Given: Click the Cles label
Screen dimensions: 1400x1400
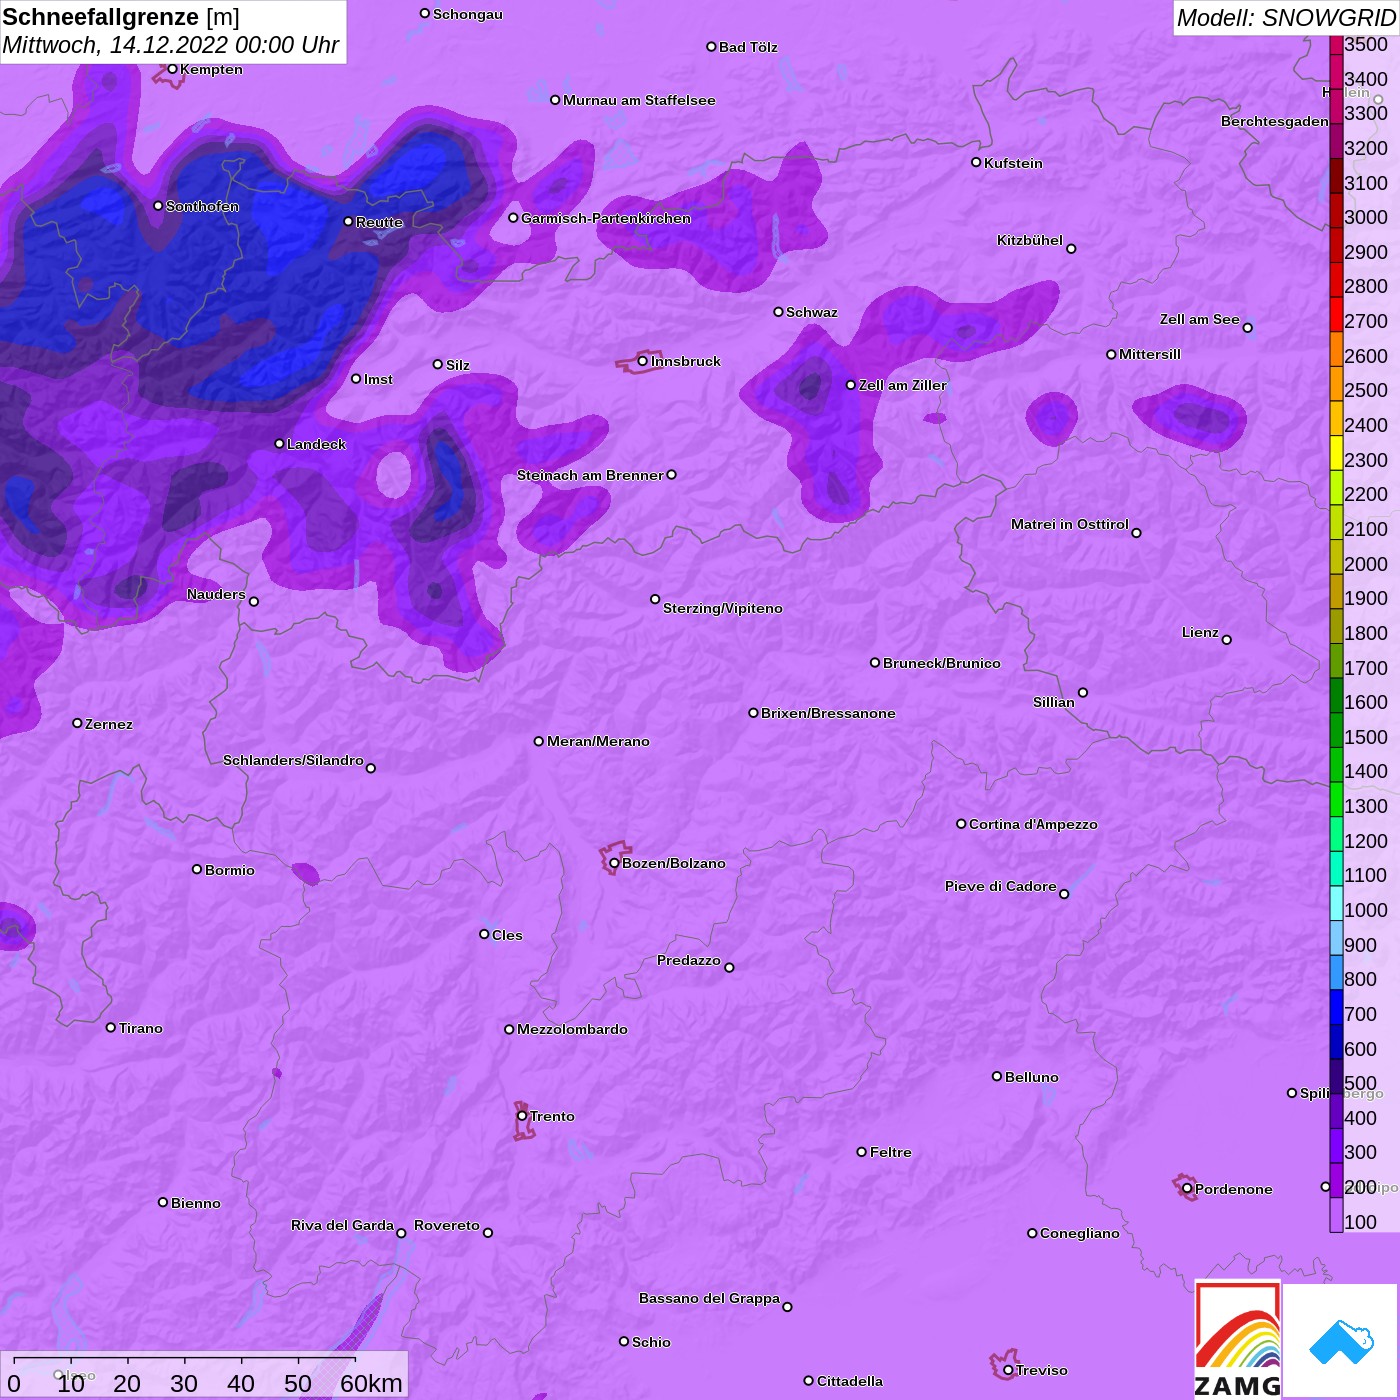Looking at the screenshot, I should pos(507,935).
